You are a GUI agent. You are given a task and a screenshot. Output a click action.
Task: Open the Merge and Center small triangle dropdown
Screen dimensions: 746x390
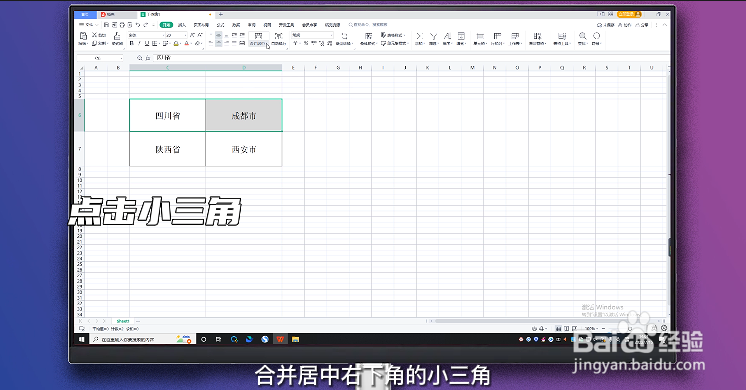point(267,44)
